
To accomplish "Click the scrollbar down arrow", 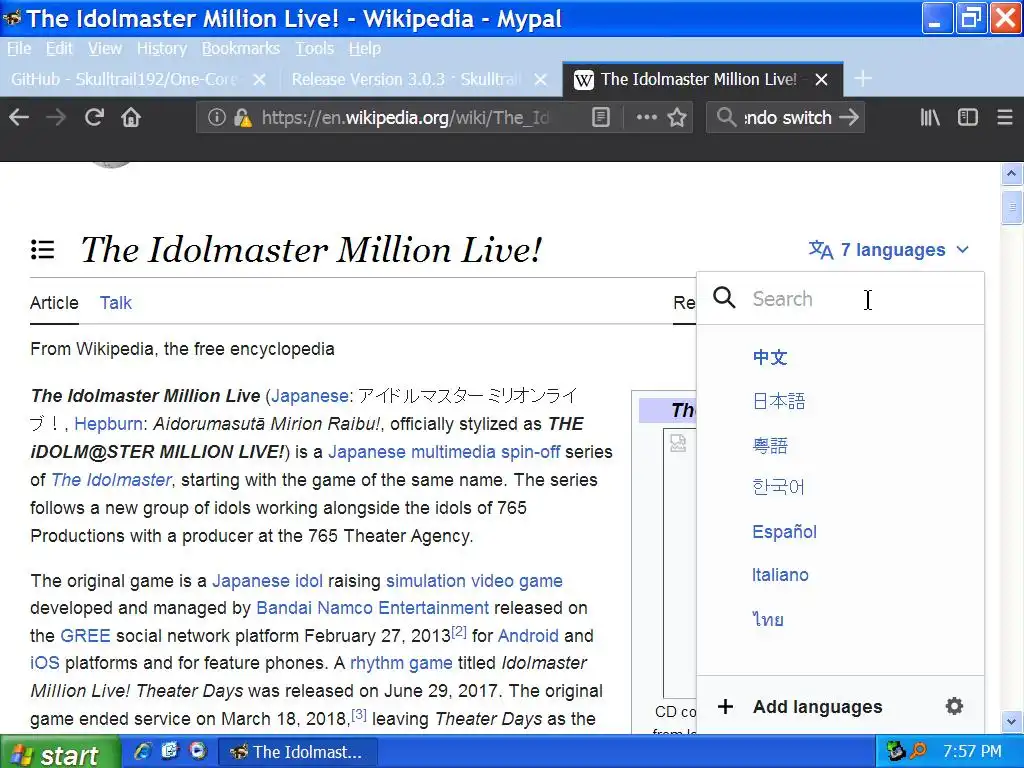I will (1012, 722).
